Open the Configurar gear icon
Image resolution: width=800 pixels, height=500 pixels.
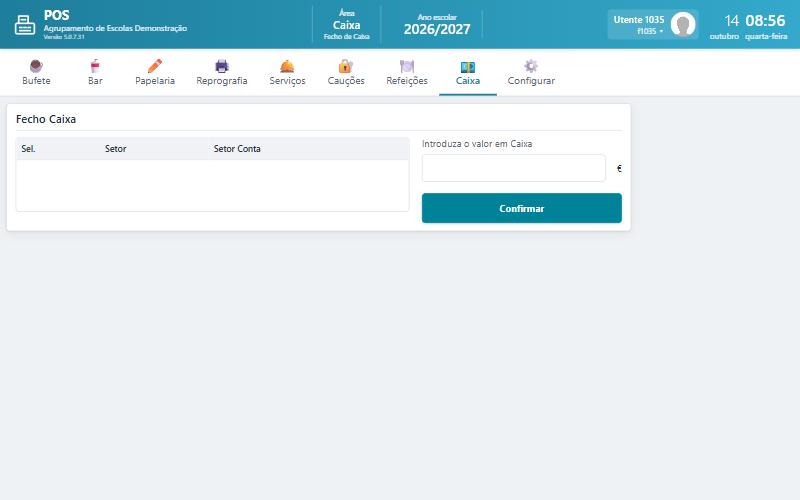click(x=531, y=66)
